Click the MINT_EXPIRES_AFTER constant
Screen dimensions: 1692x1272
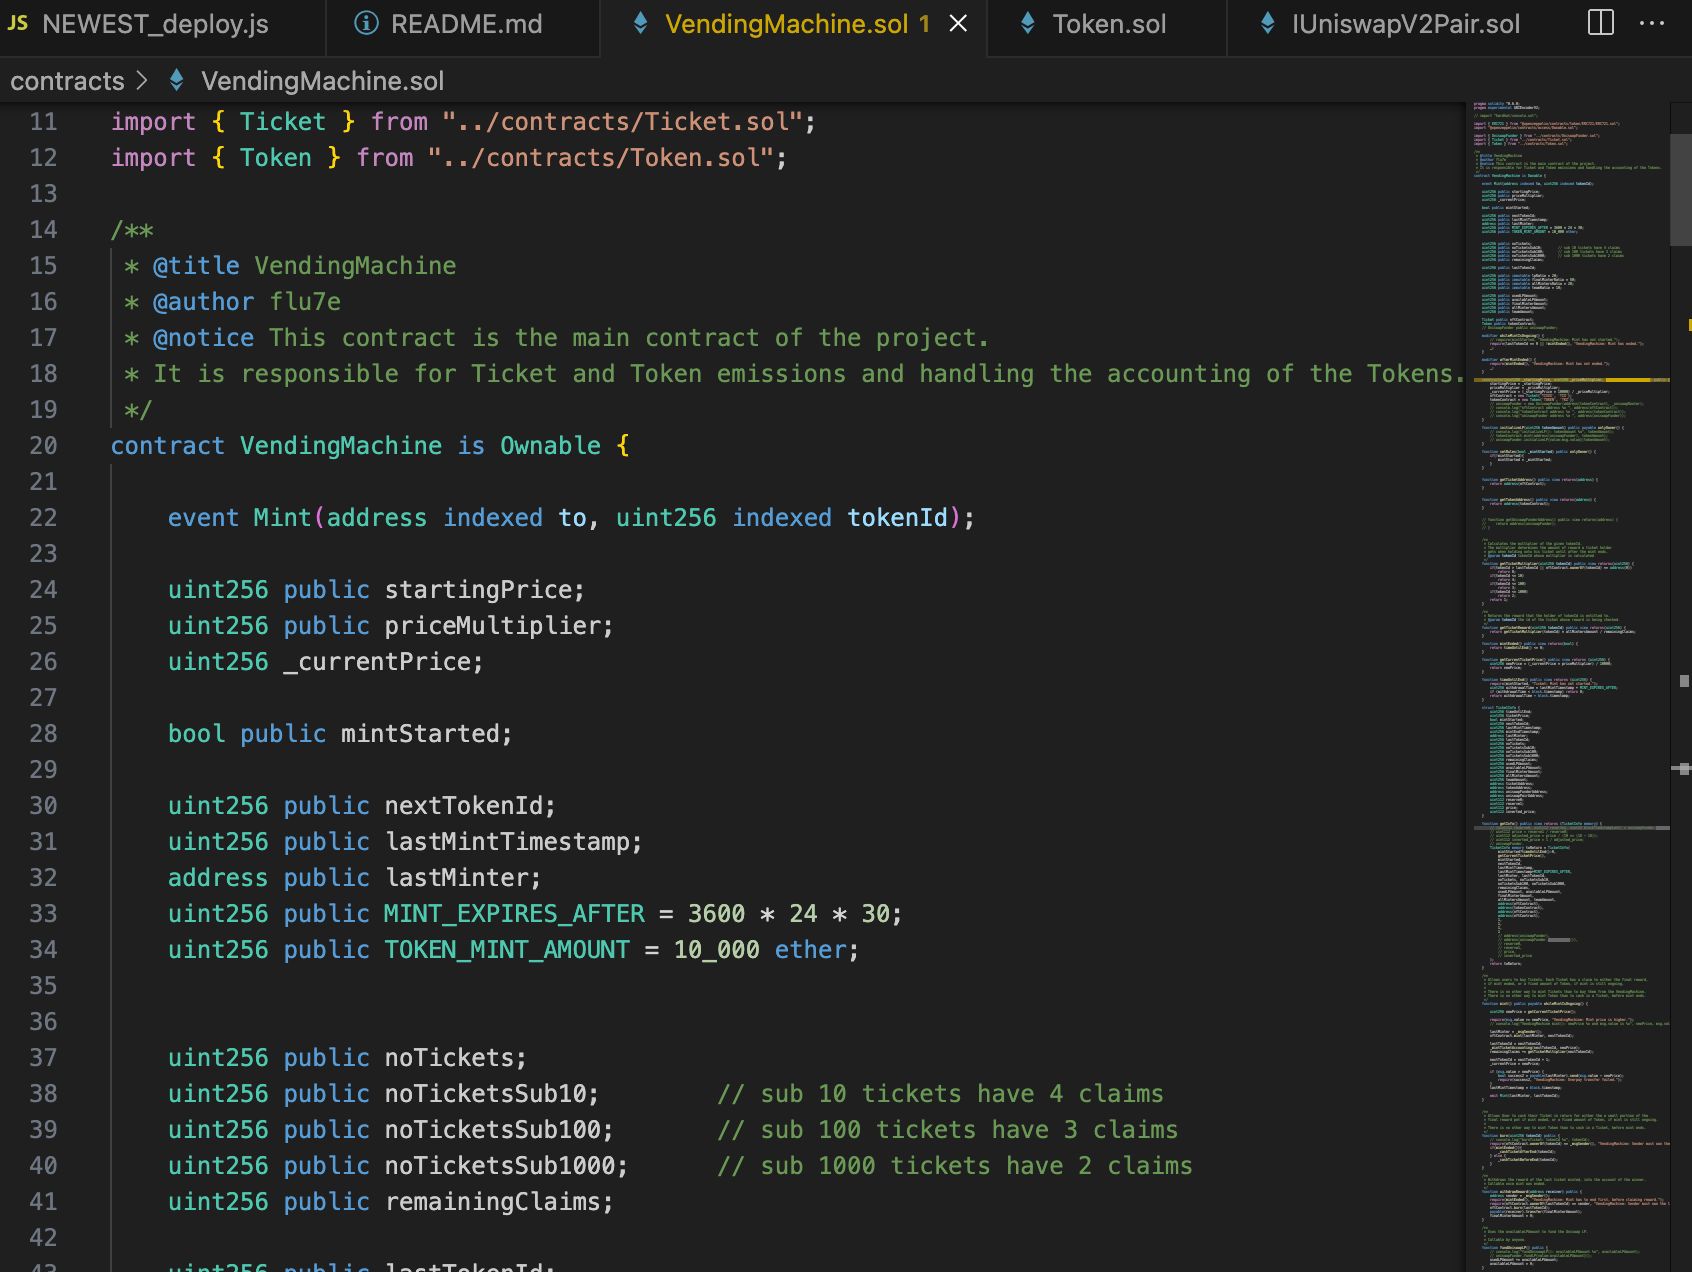coord(514,914)
